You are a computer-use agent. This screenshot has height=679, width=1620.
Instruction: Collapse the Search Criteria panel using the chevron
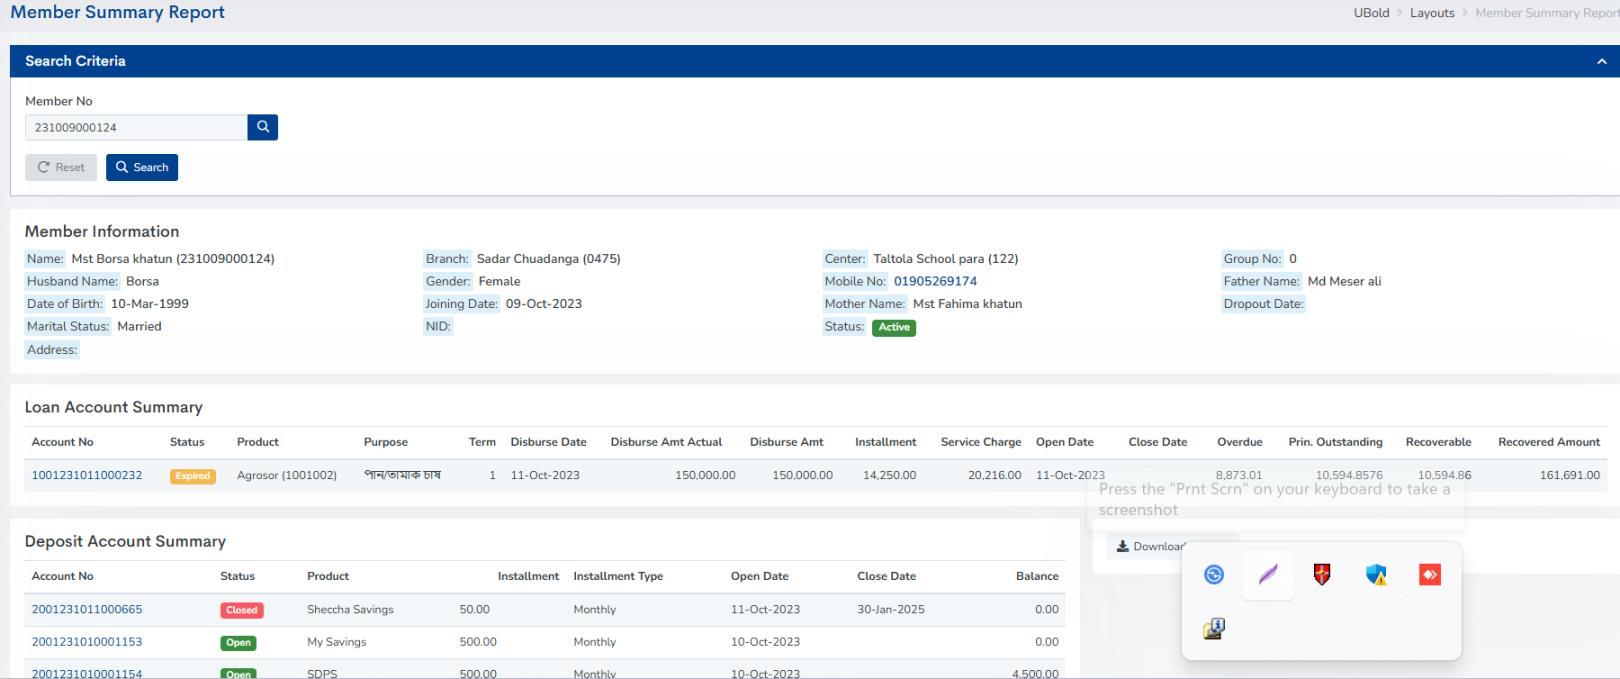(1601, 61)
